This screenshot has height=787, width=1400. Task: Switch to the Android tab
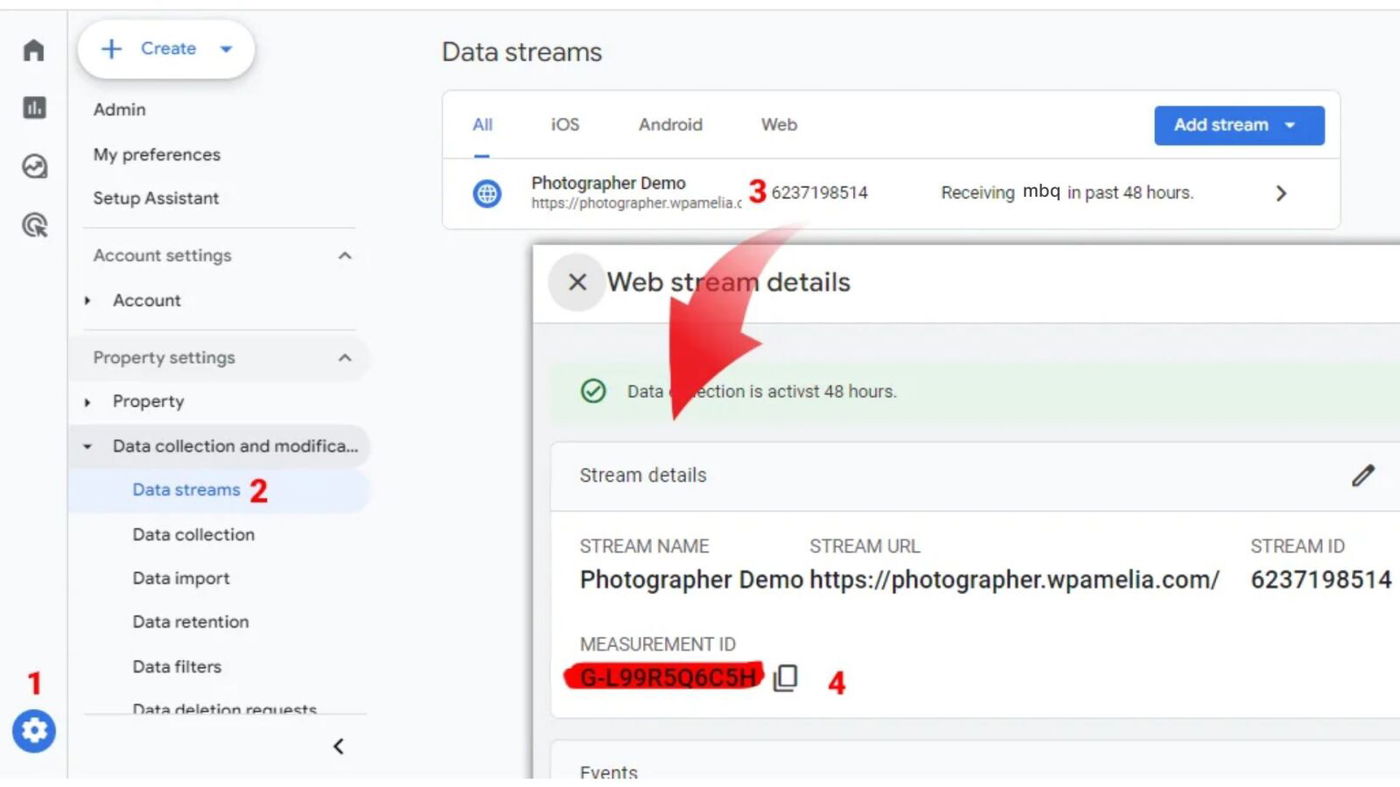pos(670,125)
